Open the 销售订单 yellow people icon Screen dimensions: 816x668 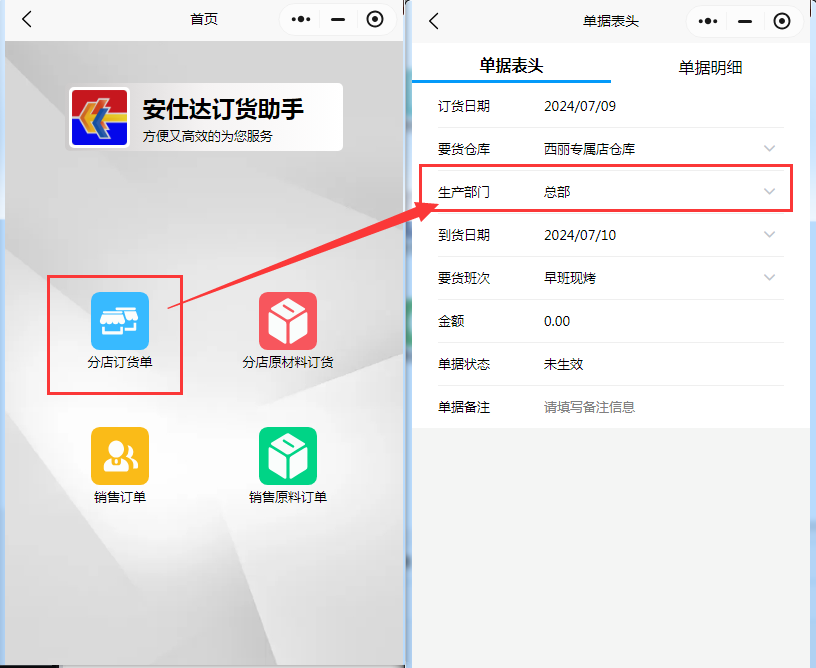120,456
